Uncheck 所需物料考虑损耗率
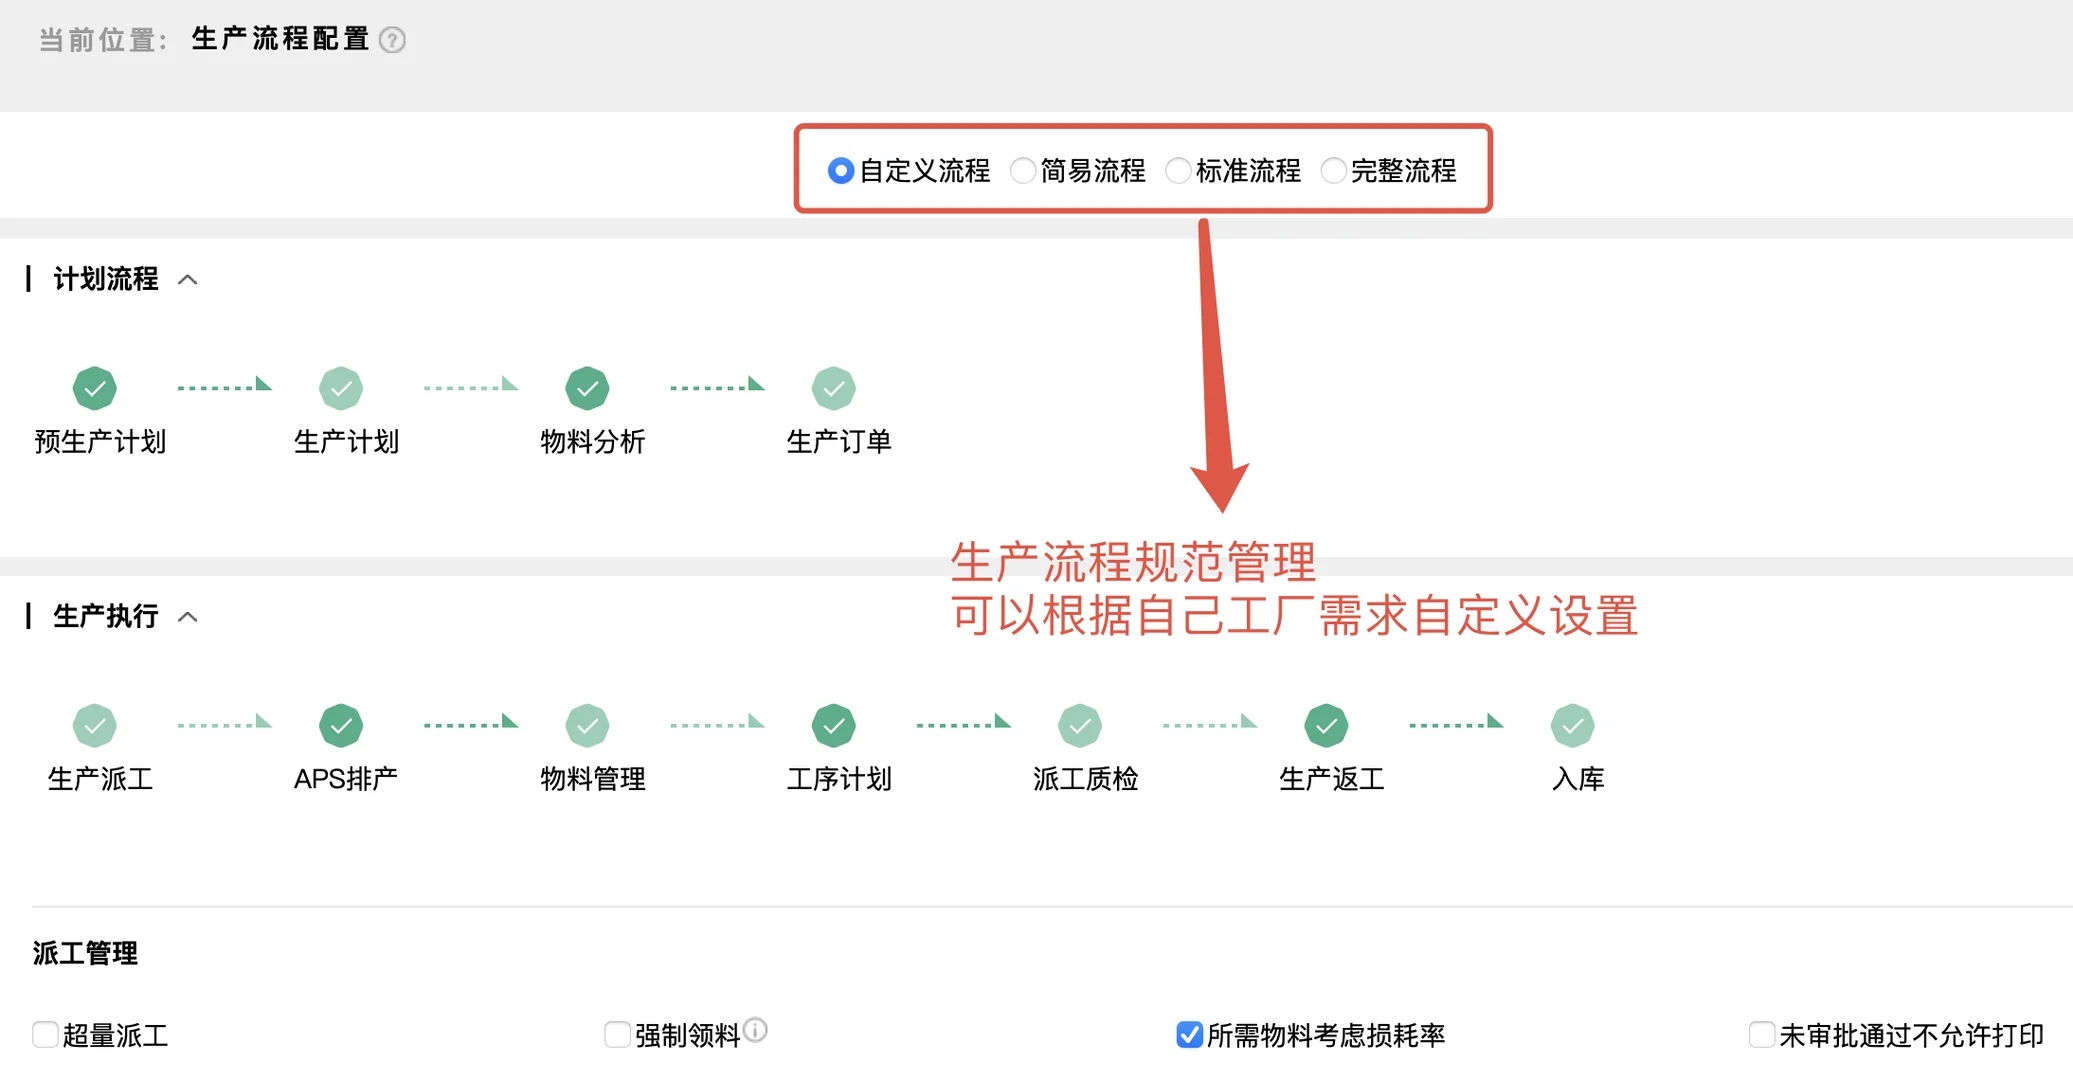2073x1080 pixels. (1188, 1036)
